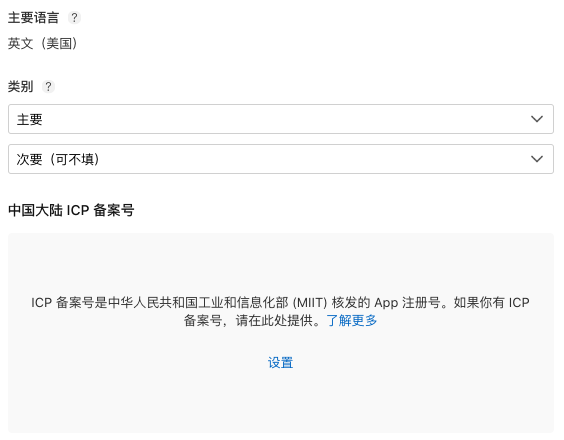The height and width of the screenshot is (440, 564).
Task: Select the 主要语言 label text
Action: (33, 18)
